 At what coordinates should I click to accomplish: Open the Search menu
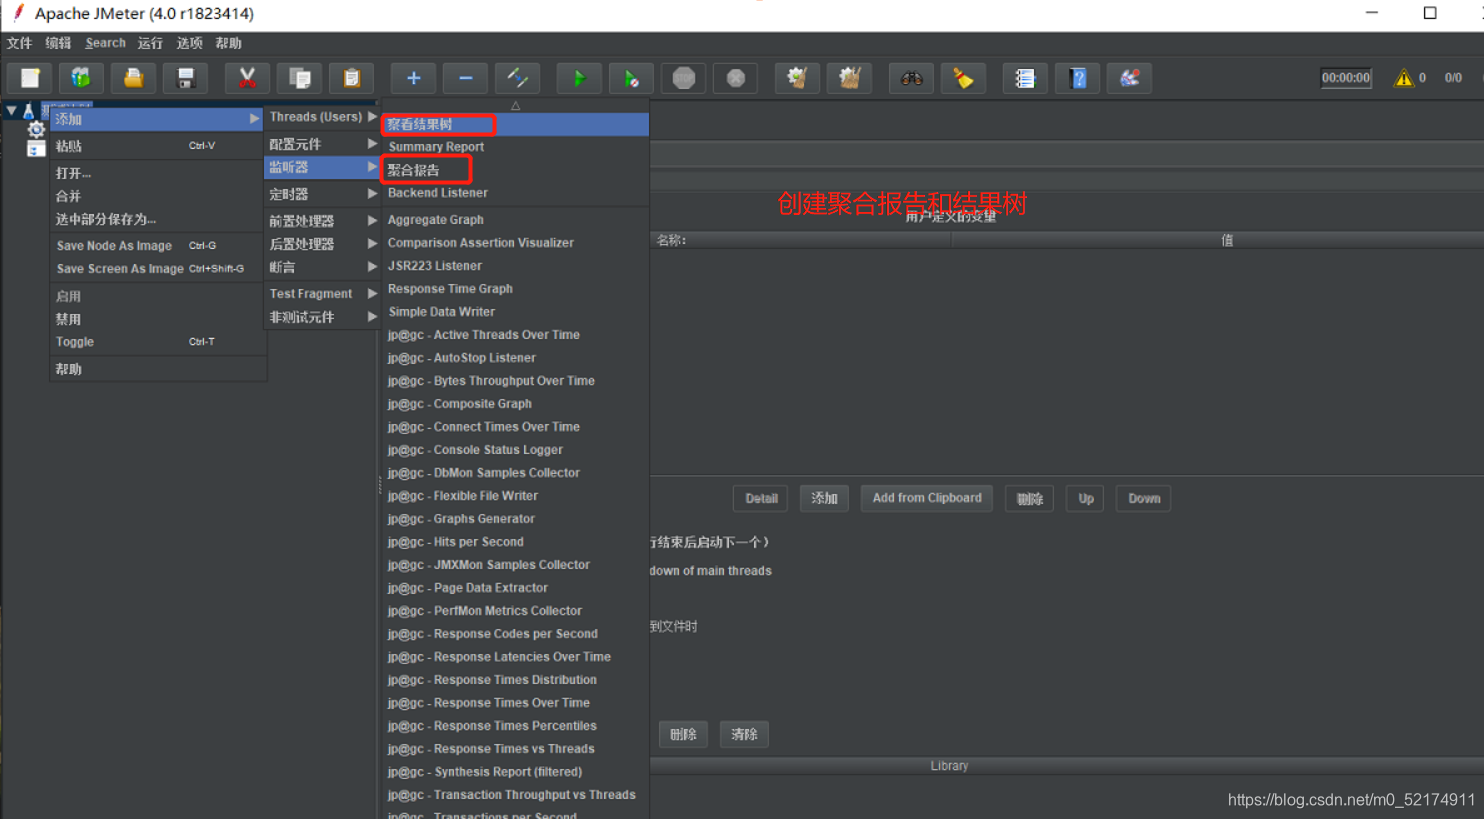[x=105, y=43]
